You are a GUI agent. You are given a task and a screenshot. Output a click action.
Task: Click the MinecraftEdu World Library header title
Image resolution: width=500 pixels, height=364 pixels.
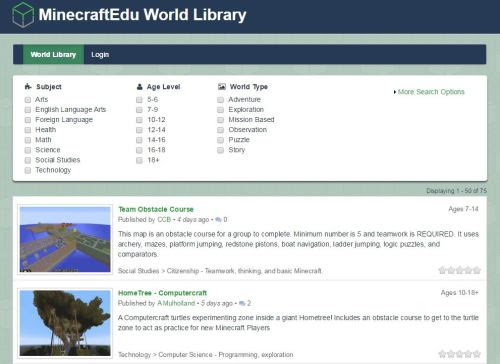click(142, 15)
